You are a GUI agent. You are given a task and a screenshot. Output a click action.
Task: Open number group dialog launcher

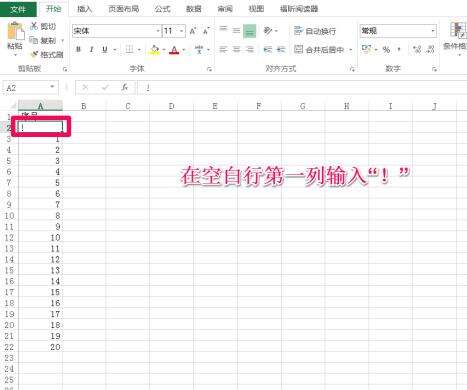click(434, 69)
